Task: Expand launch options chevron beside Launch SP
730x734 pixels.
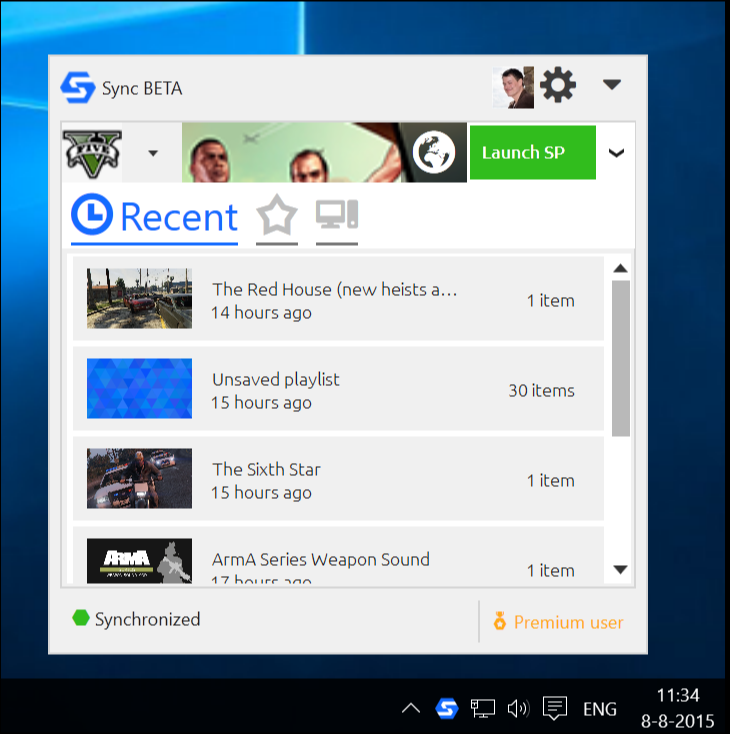Action: point(616,153)
